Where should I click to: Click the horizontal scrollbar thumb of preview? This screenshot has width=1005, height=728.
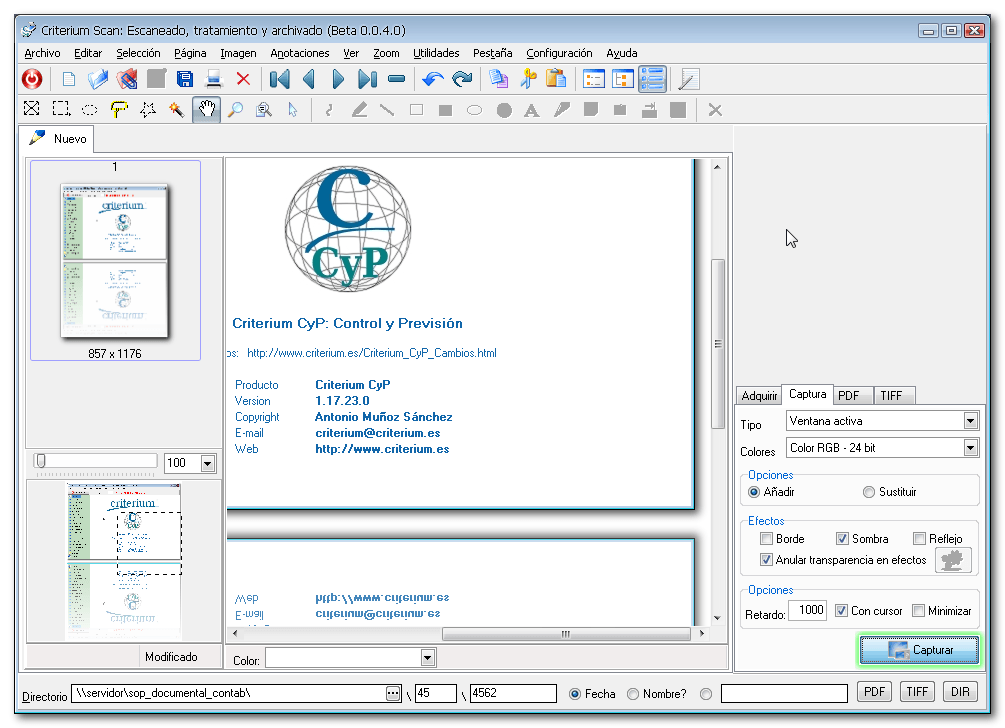tap(566, 634)
